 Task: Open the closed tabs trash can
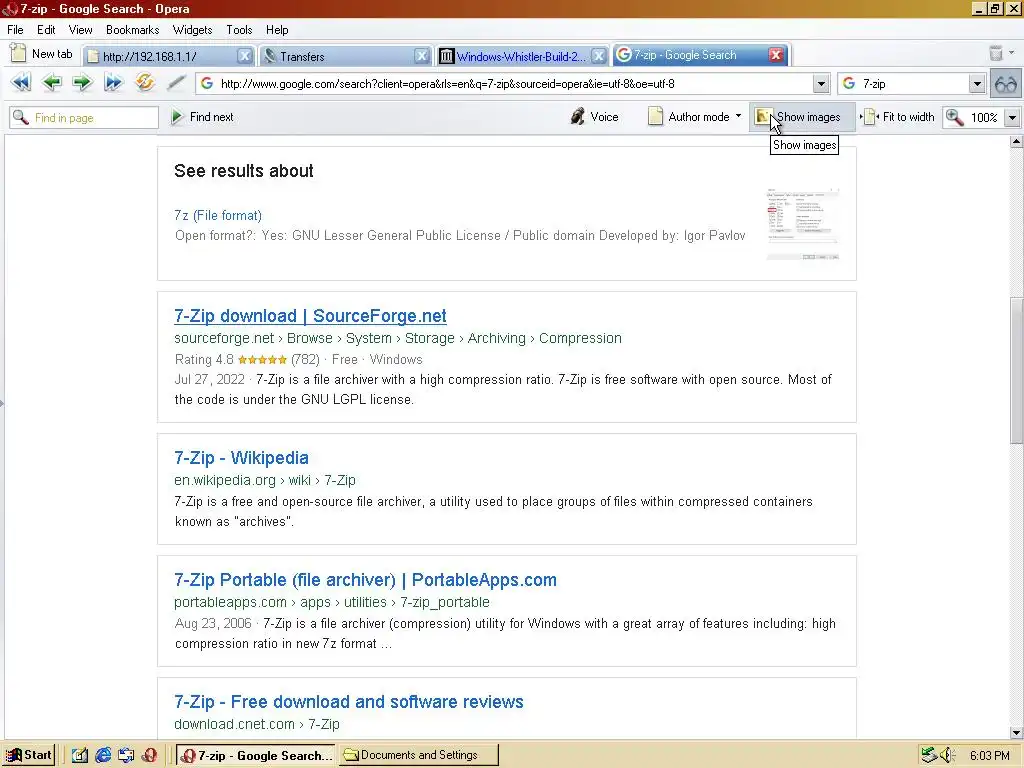(996, 54)
